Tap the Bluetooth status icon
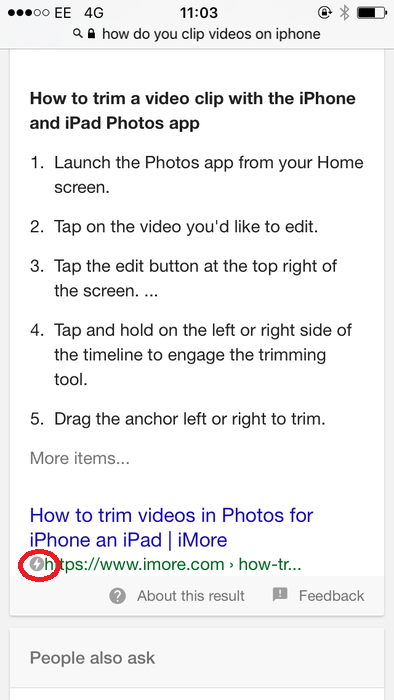The height and width of the screenshot is (700, 394). point(344,13)
